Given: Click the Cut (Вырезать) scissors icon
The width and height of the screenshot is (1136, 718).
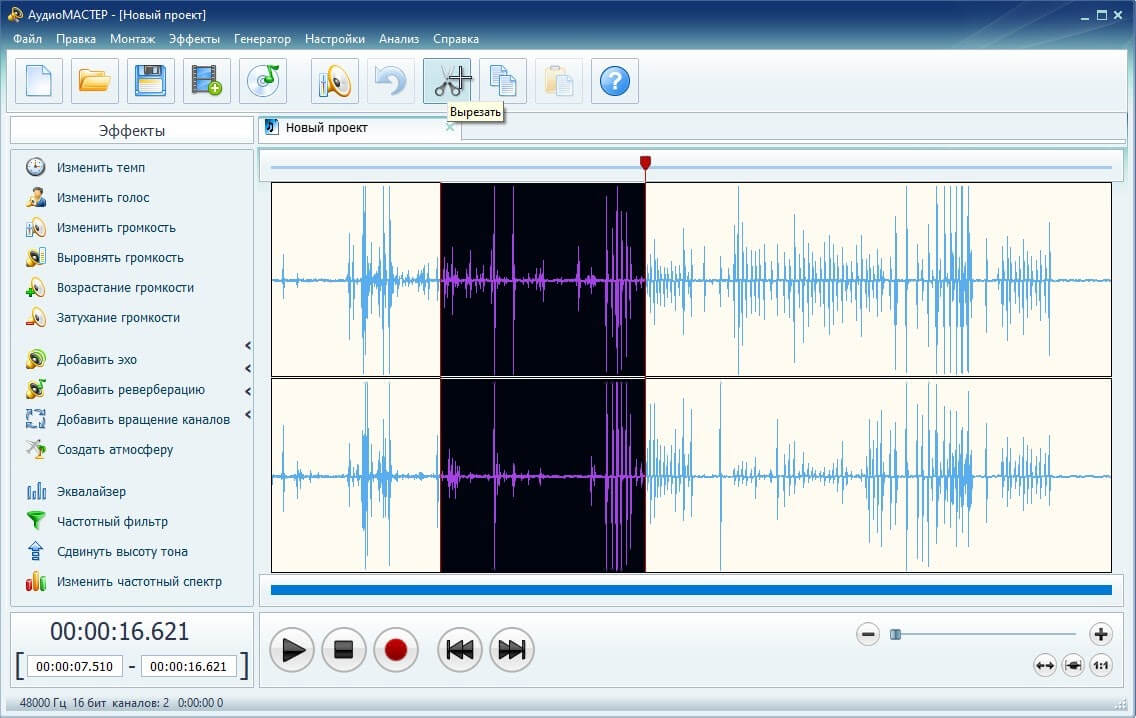Looking at the screenshot, I should (447, 81).
